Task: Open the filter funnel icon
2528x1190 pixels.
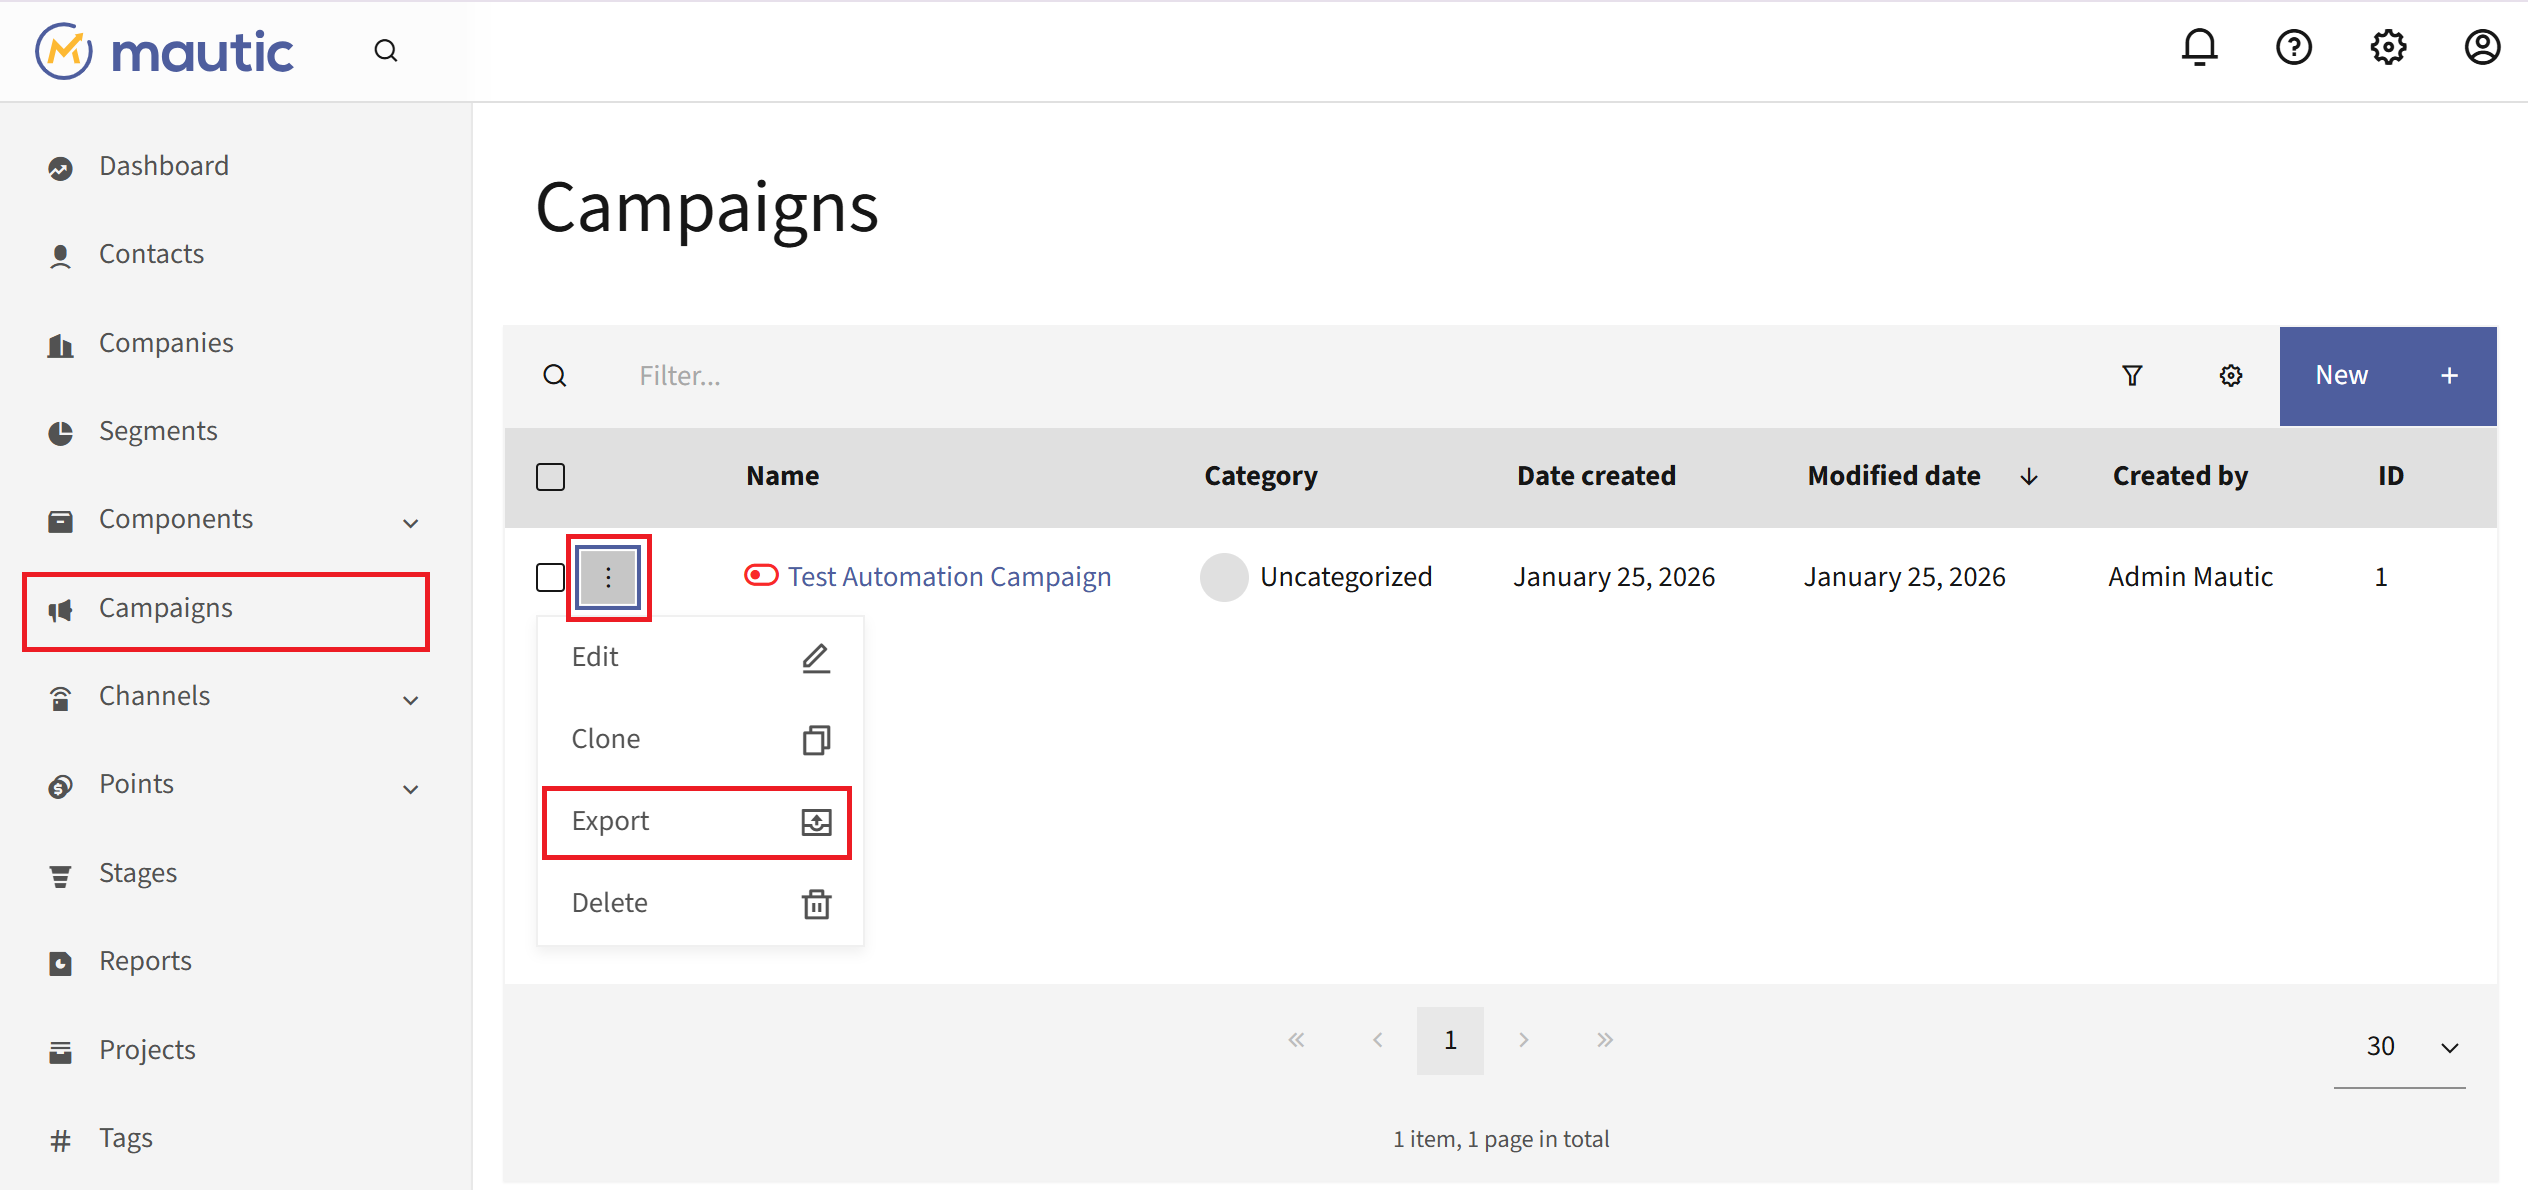Action: pos(2132,375)
